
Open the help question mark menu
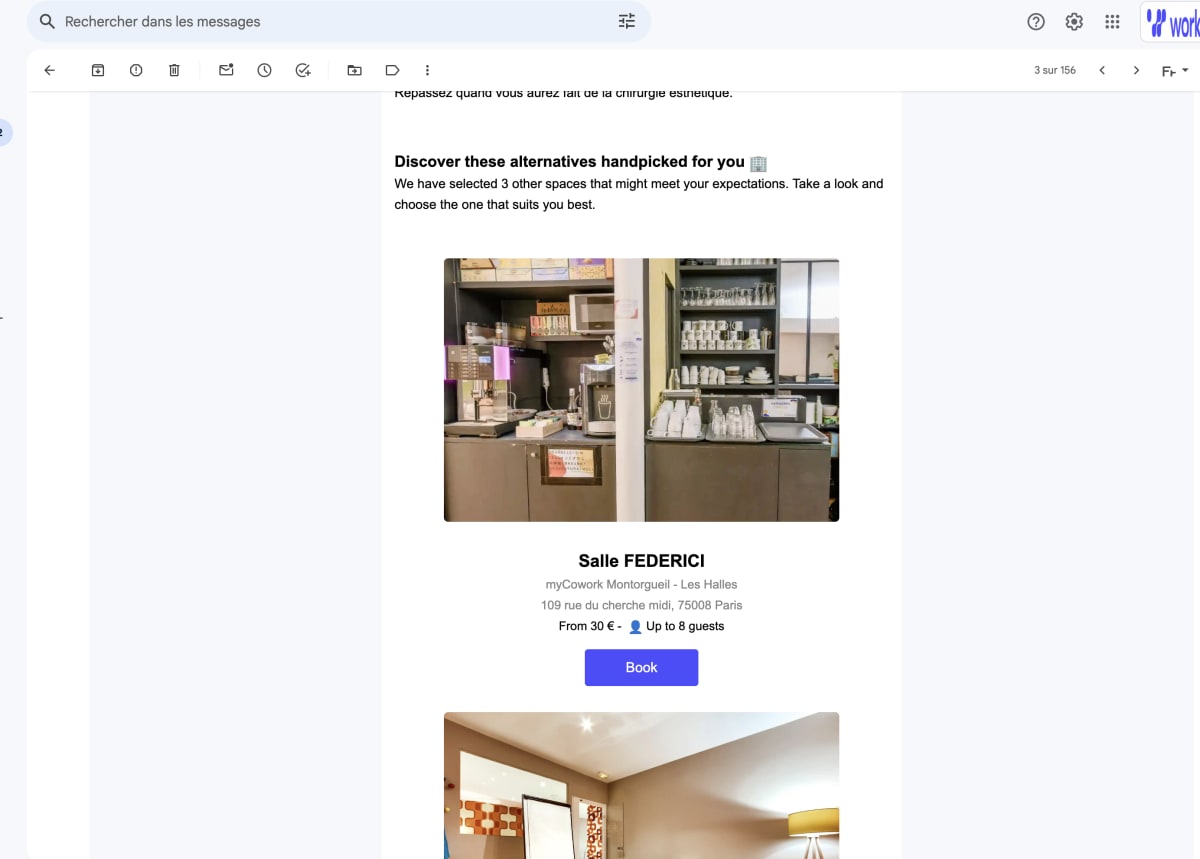(x=1036, y=21)
